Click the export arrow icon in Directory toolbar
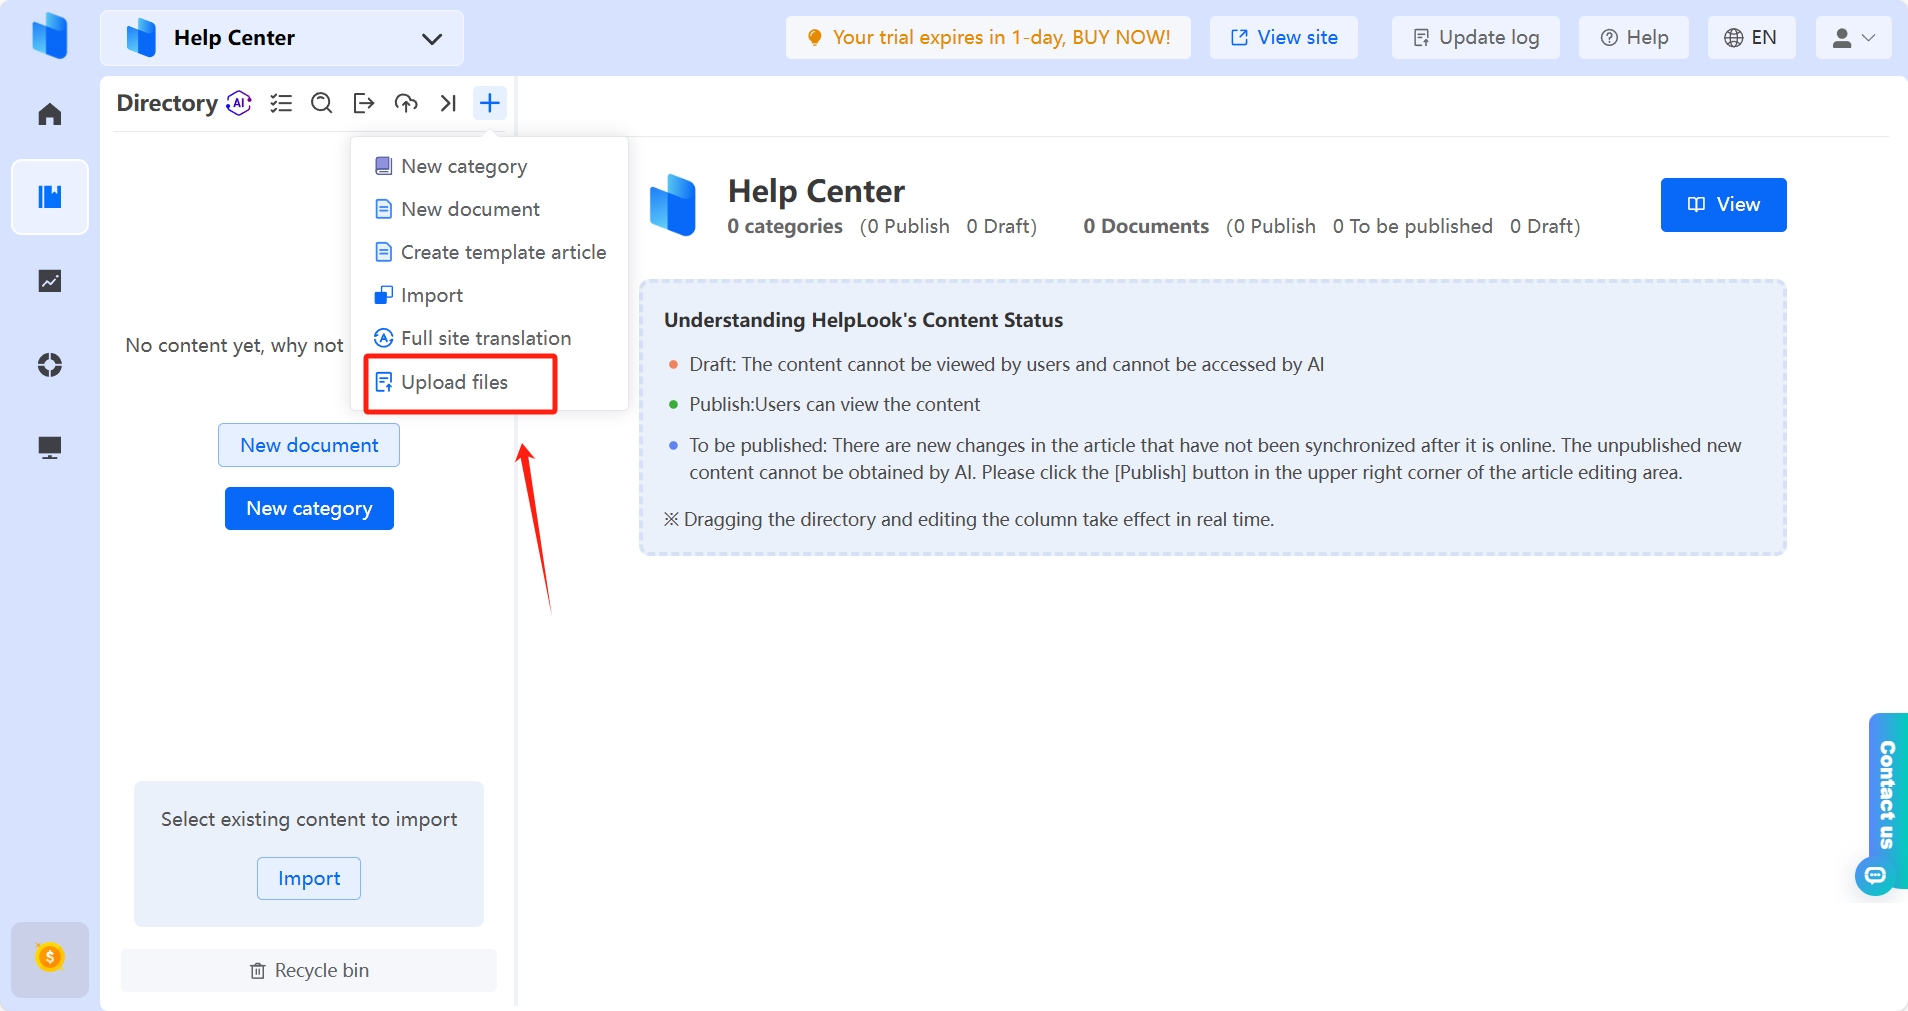1908x1011 pixels. 363,103
